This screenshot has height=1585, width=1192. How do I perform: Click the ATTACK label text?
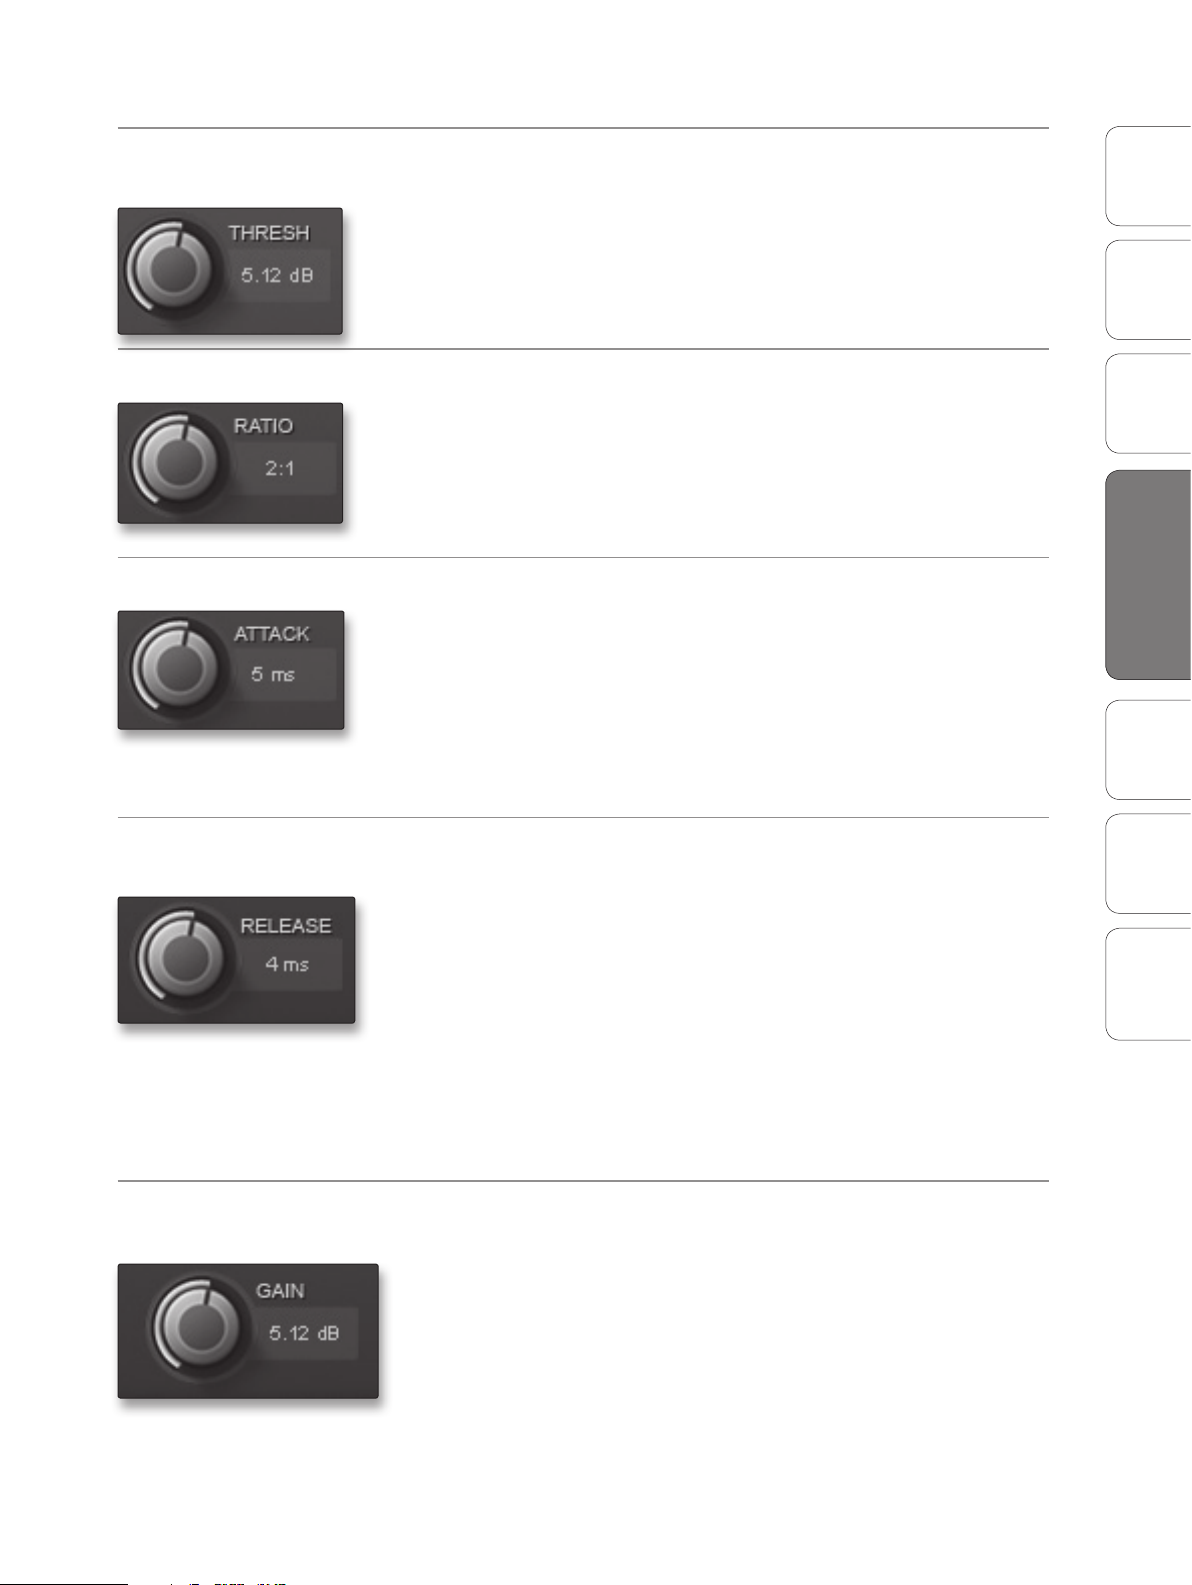(x=272, y=634)
